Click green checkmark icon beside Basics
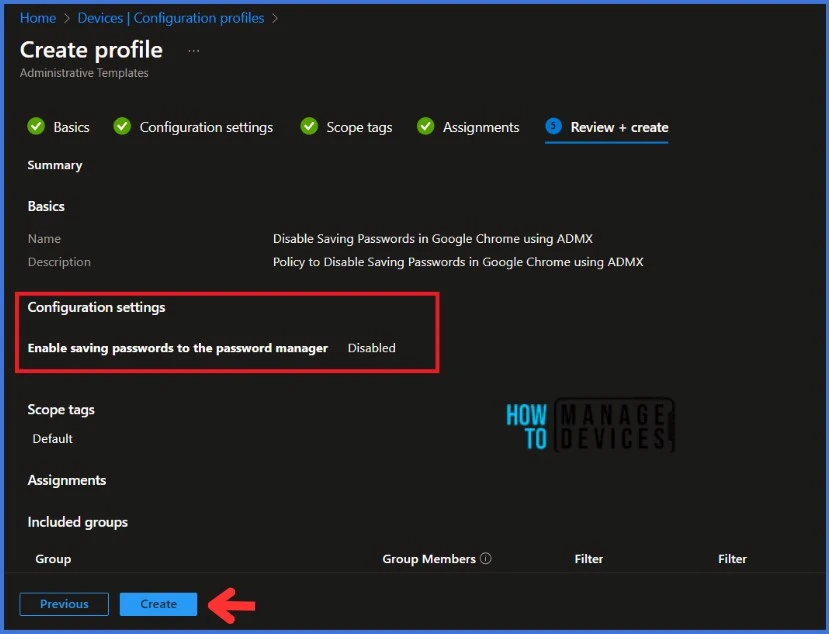This screenshot has width=829, height=634. (36, 126)
